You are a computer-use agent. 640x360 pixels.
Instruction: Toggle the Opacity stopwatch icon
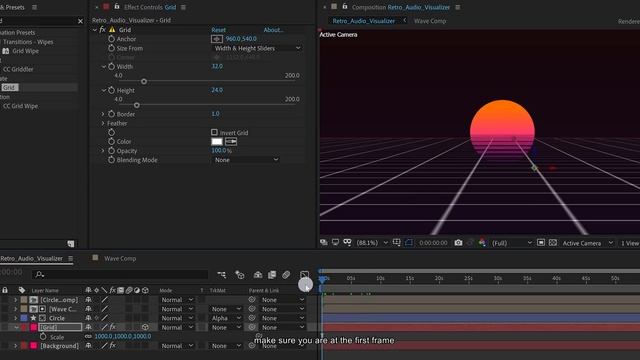111,151
